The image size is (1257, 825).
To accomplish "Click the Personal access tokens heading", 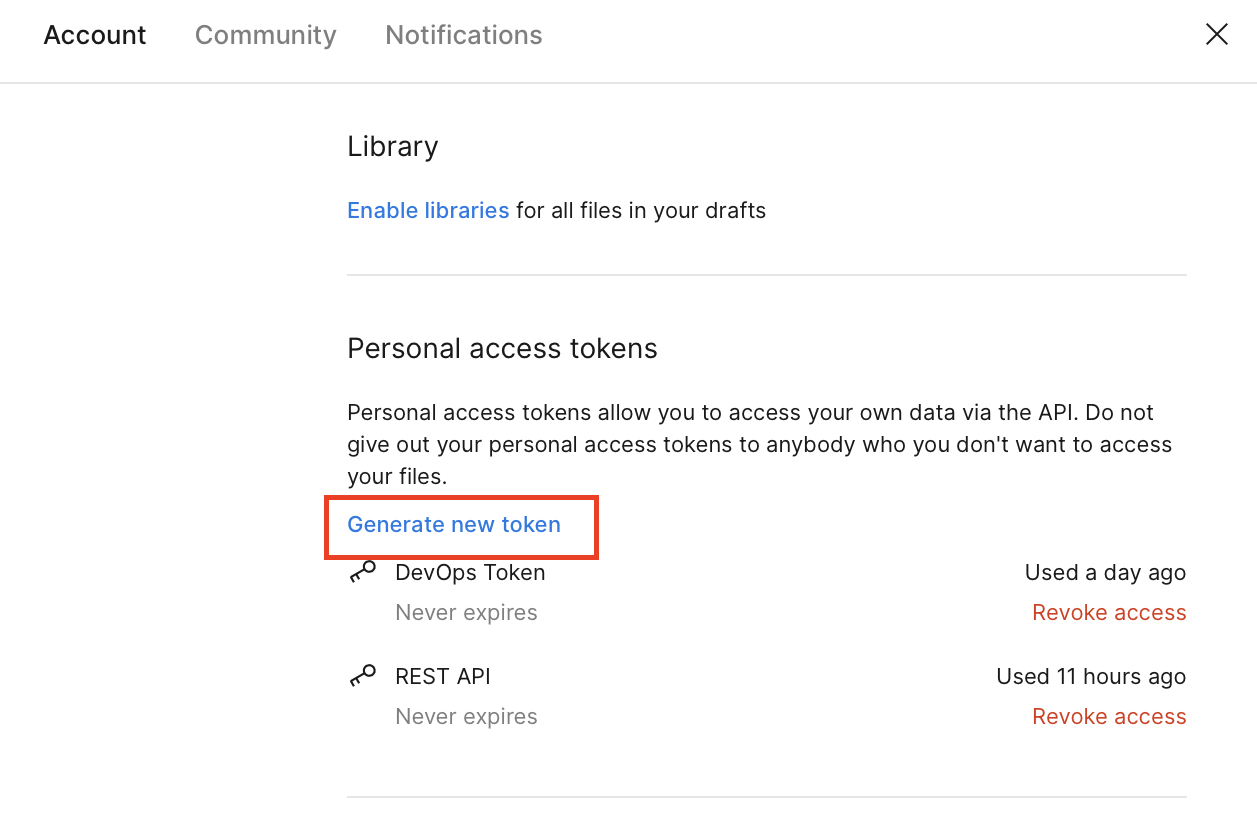I will (x=502, y=348).
